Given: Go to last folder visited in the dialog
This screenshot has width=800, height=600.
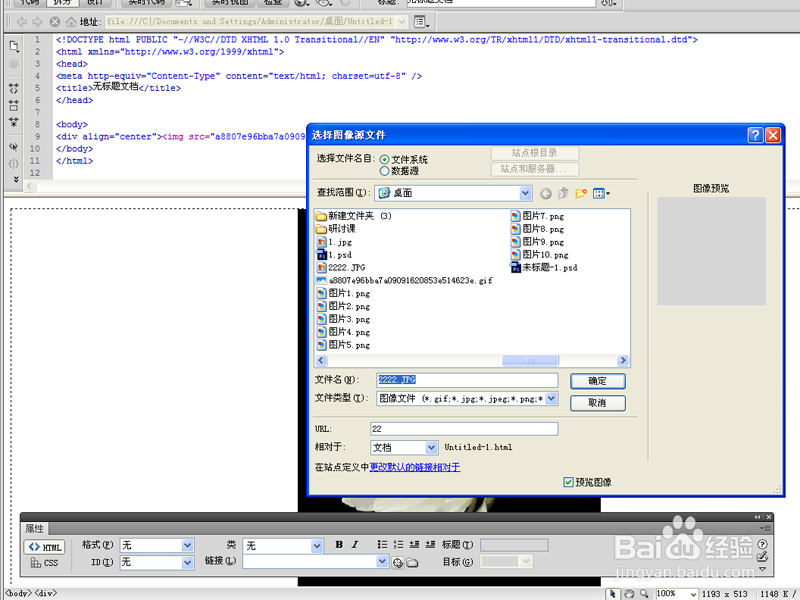Looking at the screenshot, I should click(545, 193).
